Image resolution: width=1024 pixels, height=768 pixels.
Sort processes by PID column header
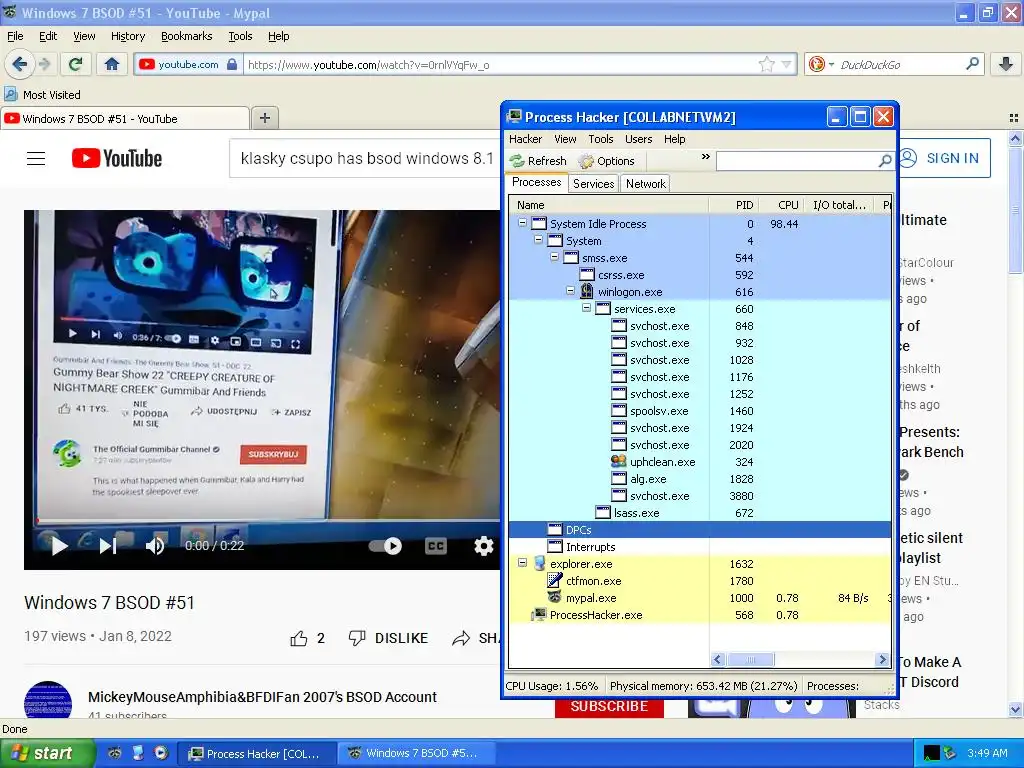734,205
